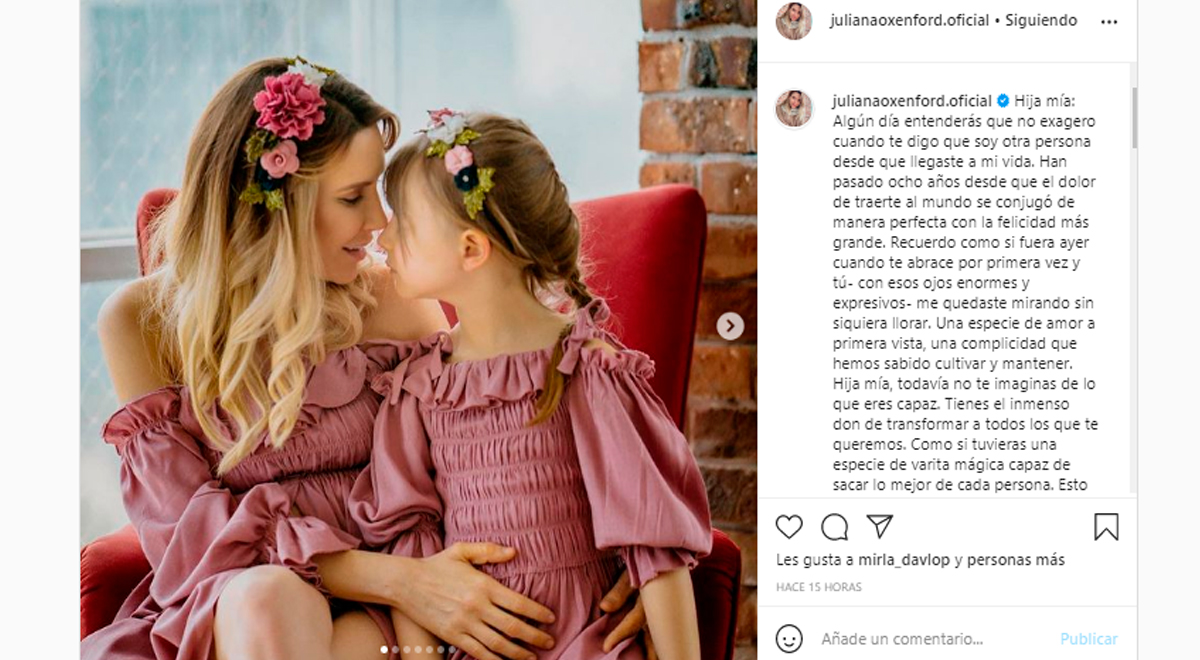Click profile avatar beside caption
Image resolution: width=1200 pixels, height=660 pixels.
(793, 109)
